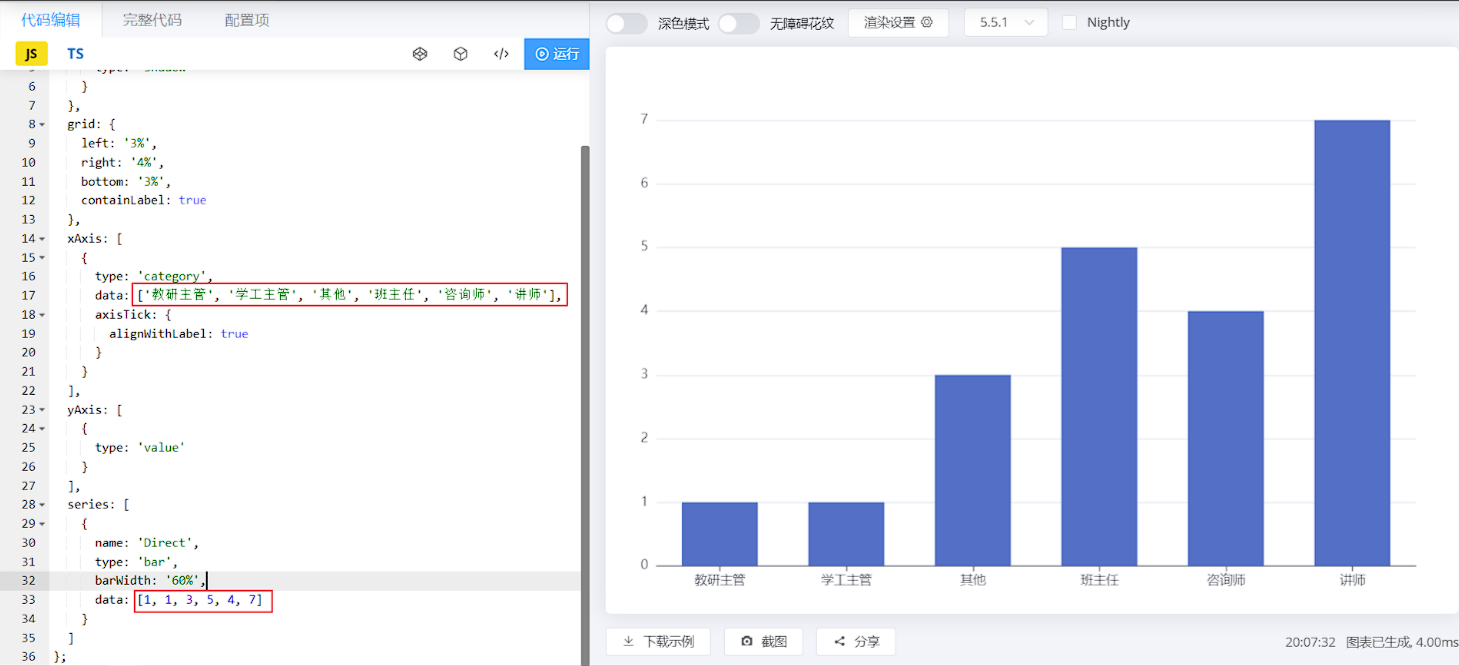This screenshot has width=1459, height=666.
Task: Click type: 'value' on line 25
Action: pos(140,447)
